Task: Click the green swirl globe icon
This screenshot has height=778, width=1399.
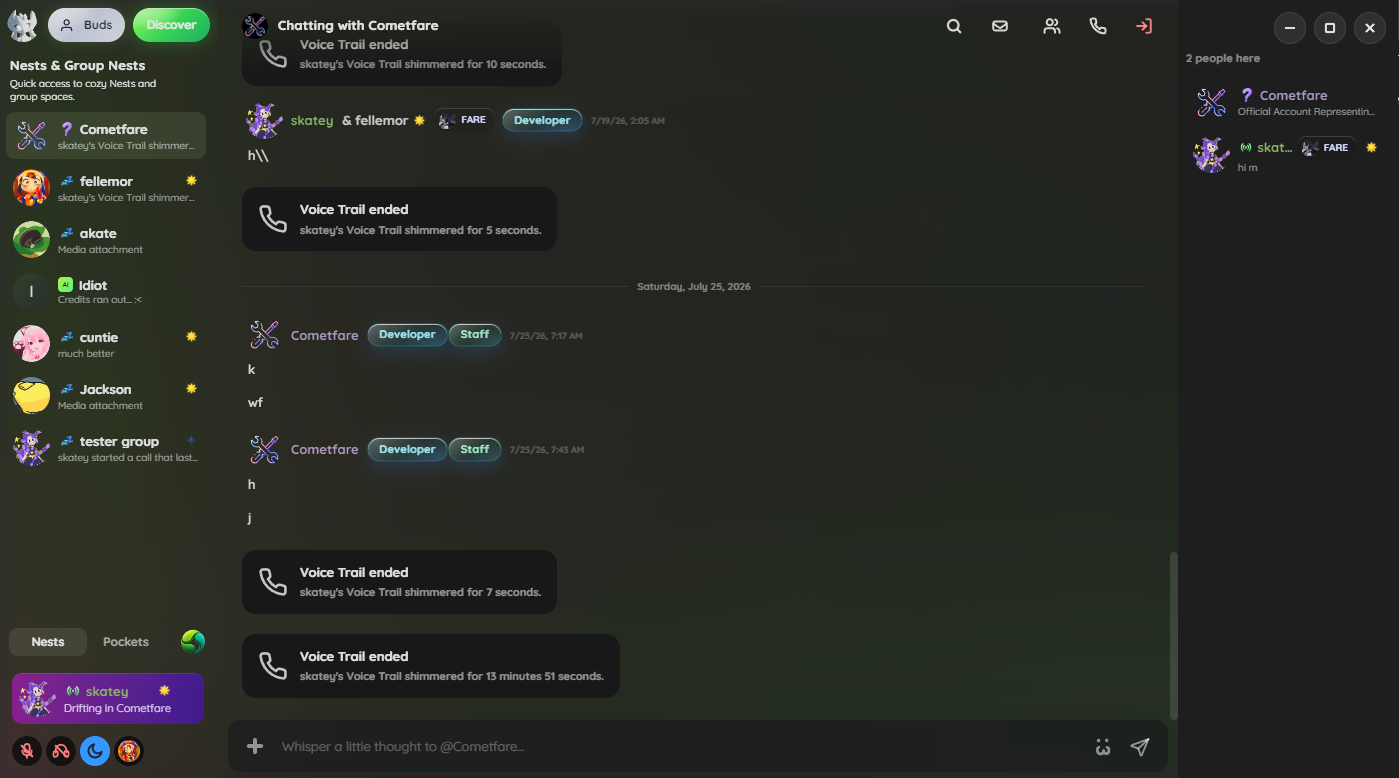Action: [x=193, y=641]
